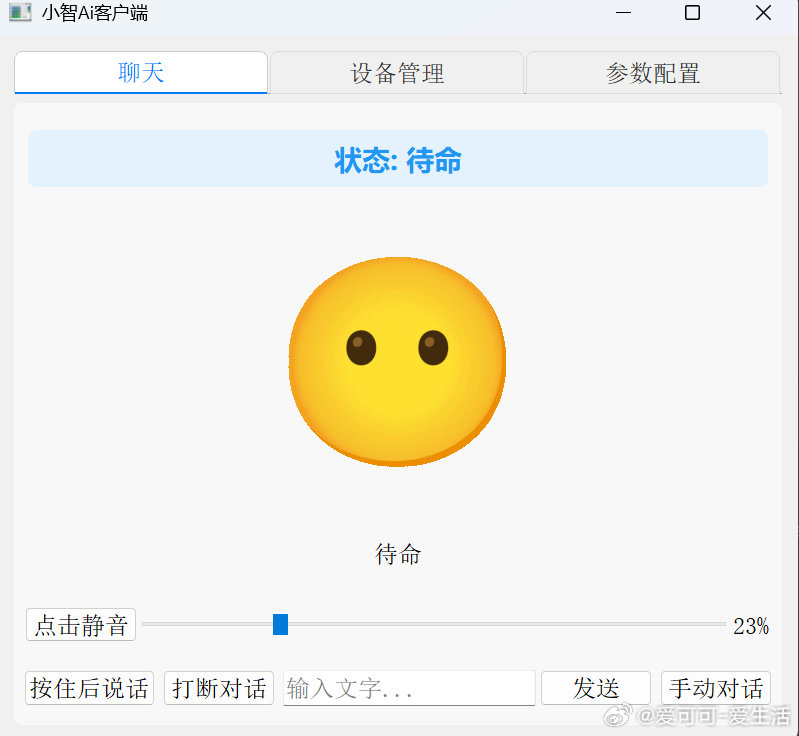
Task: Click the 待命 label below the emoji
Action: point(398,554)
